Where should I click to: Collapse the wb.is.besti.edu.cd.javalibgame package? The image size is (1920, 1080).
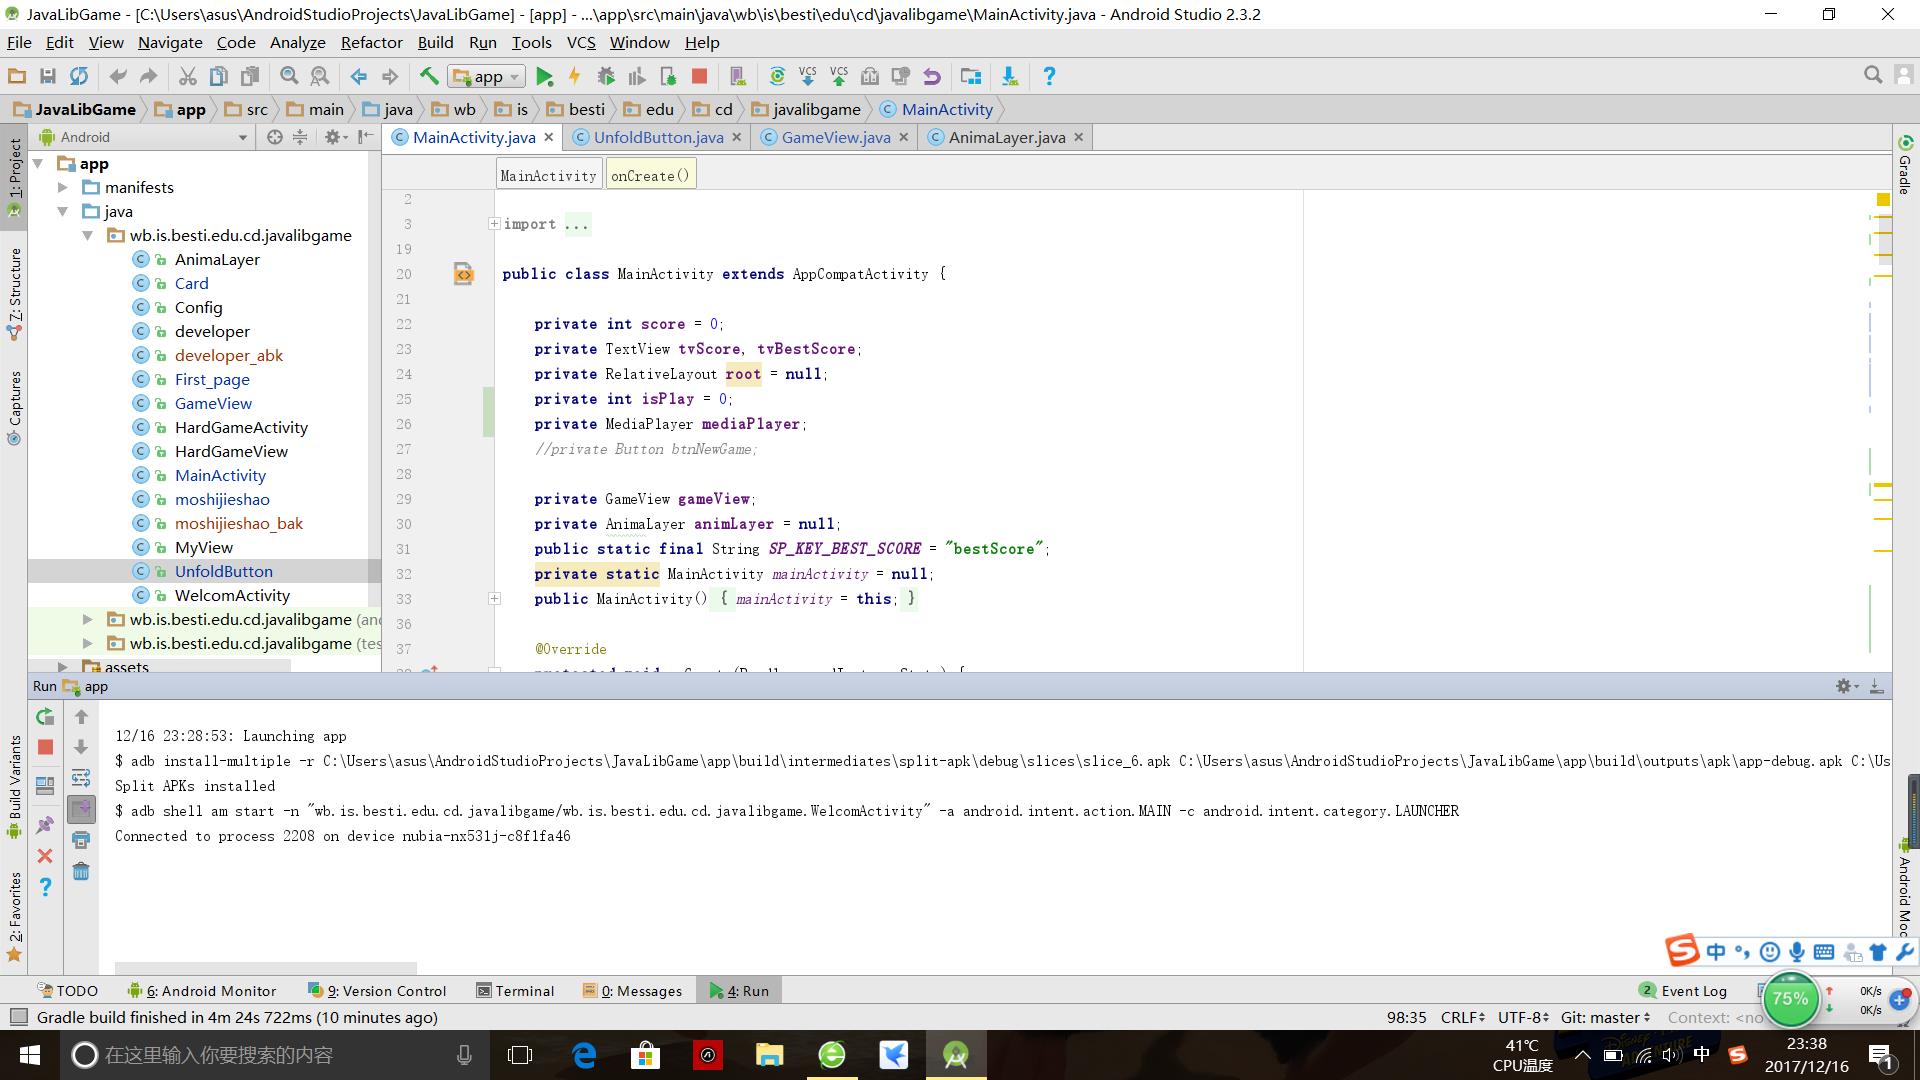(x=87, y=235)
